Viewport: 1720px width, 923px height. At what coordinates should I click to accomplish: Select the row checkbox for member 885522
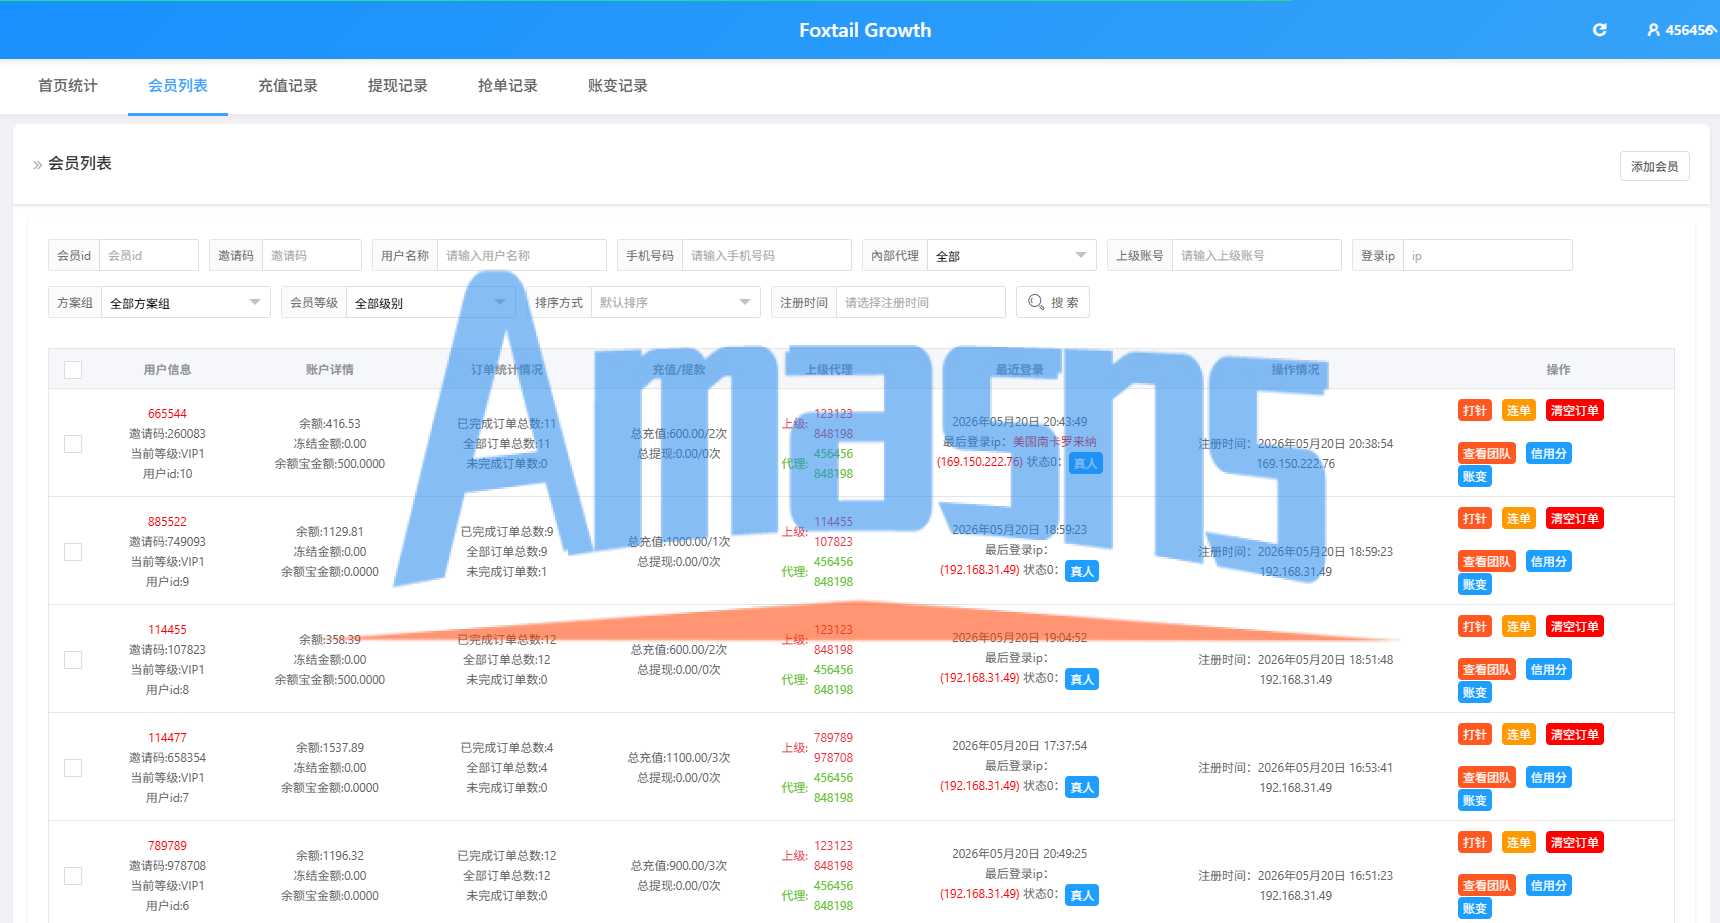coord(73,552)
